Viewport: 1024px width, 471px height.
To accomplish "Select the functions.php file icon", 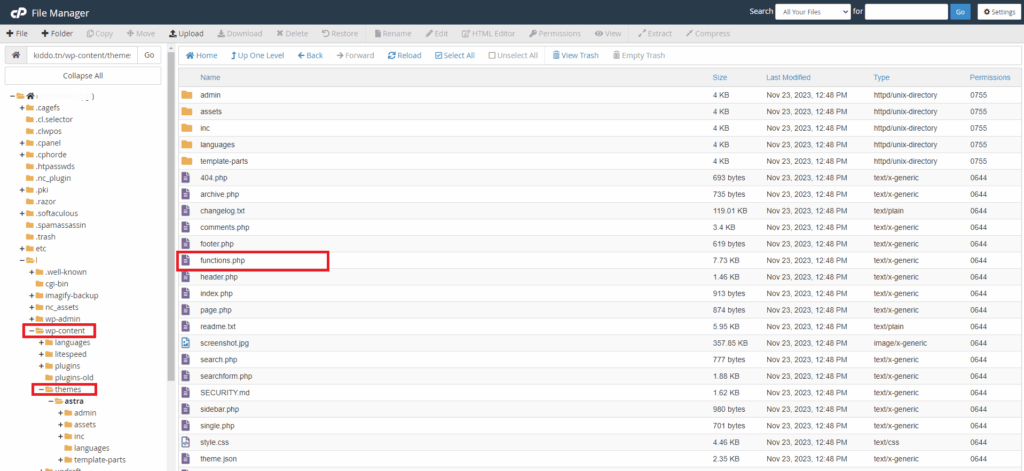I will point(186,260).
